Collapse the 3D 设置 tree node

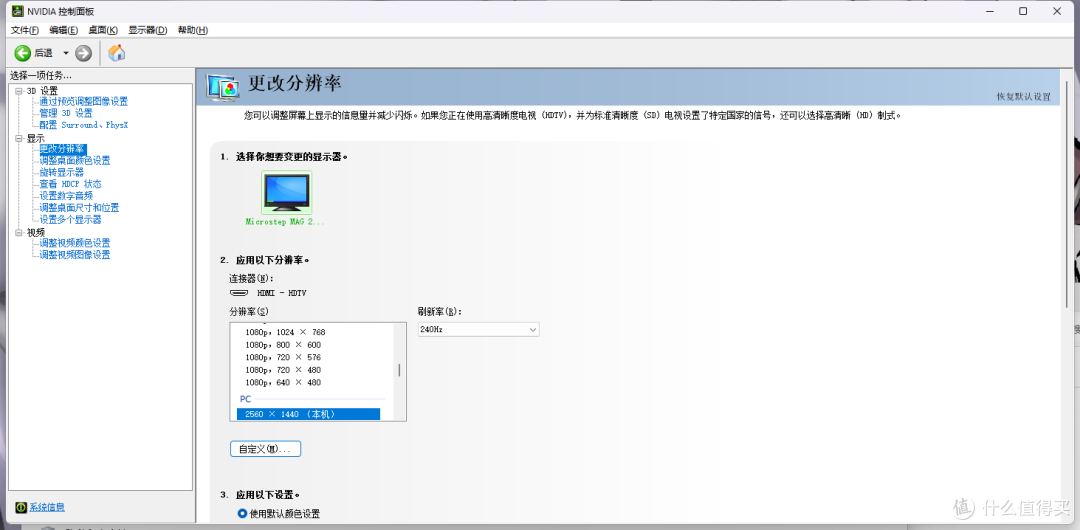tap(19, 90)
